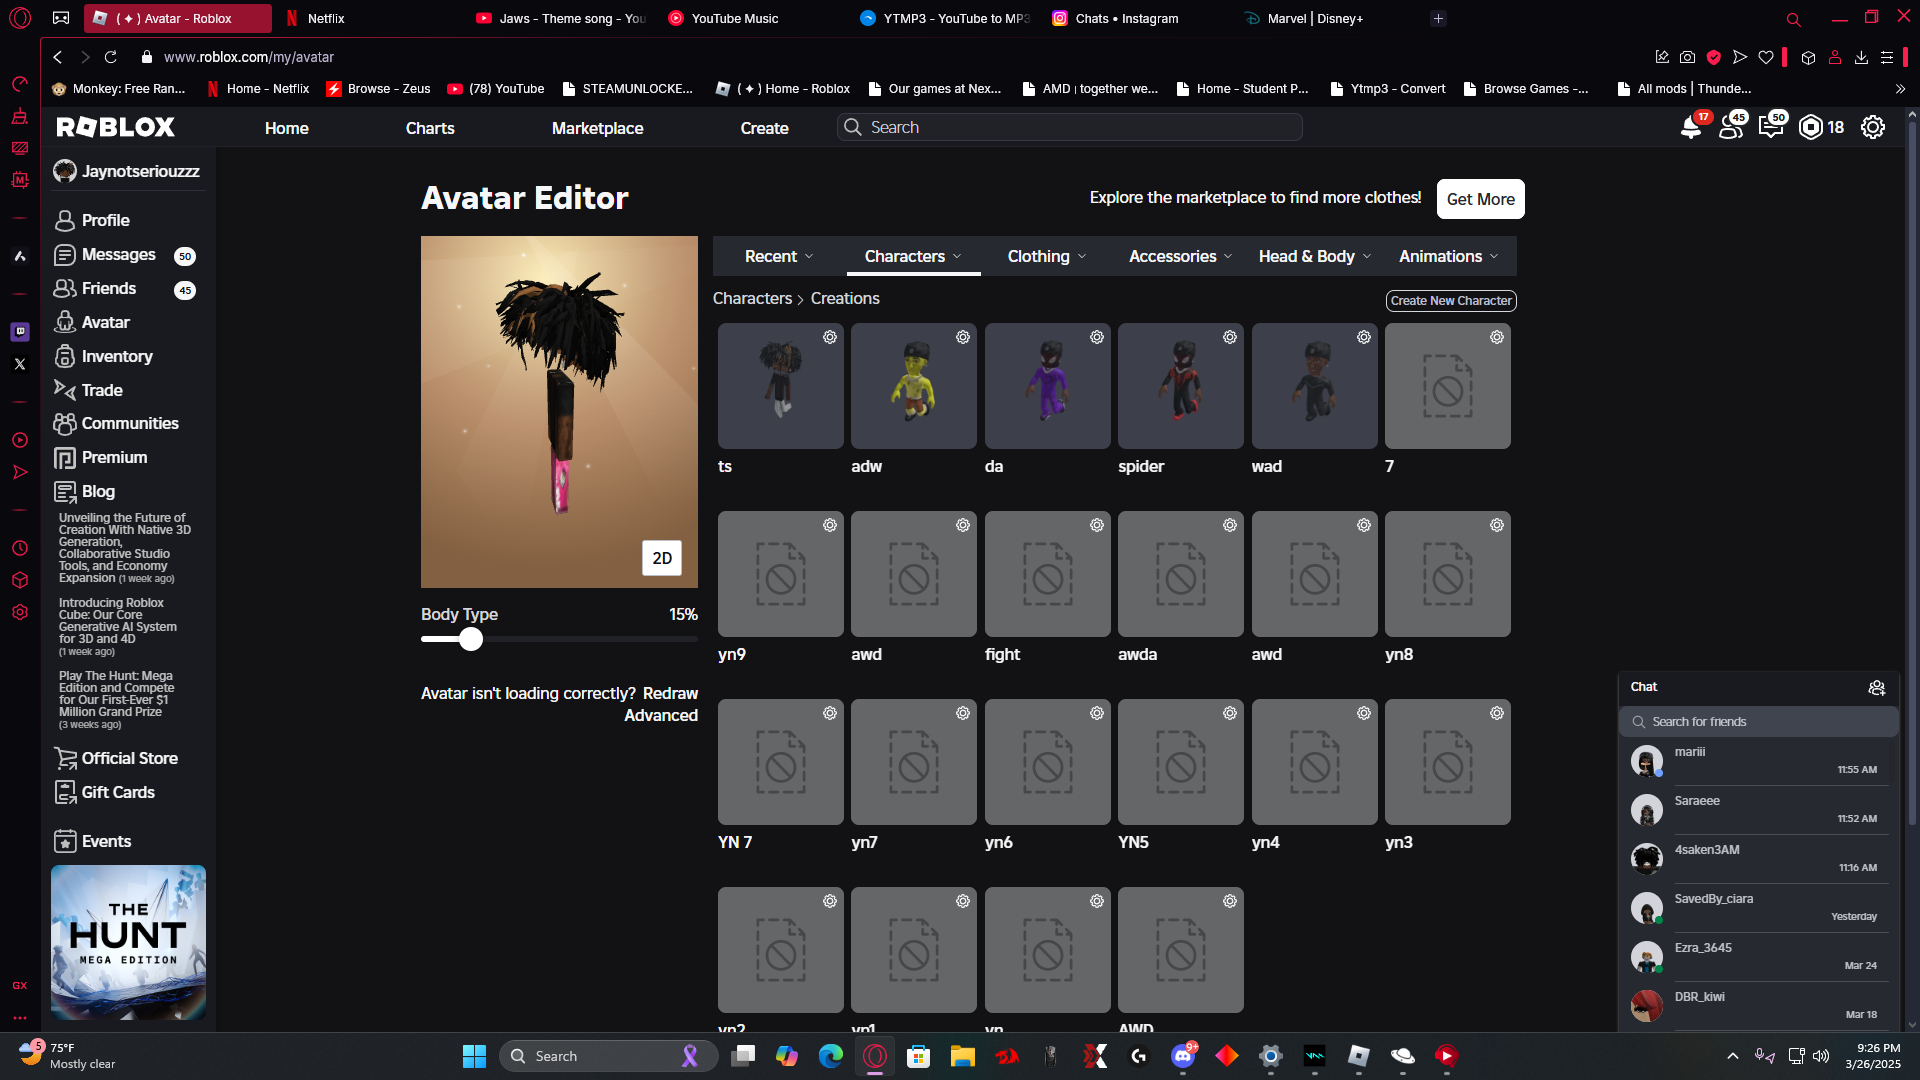Click Create New Character button
The width and height of the screenshot is (1920, 1080).
tap(1450, 301)
